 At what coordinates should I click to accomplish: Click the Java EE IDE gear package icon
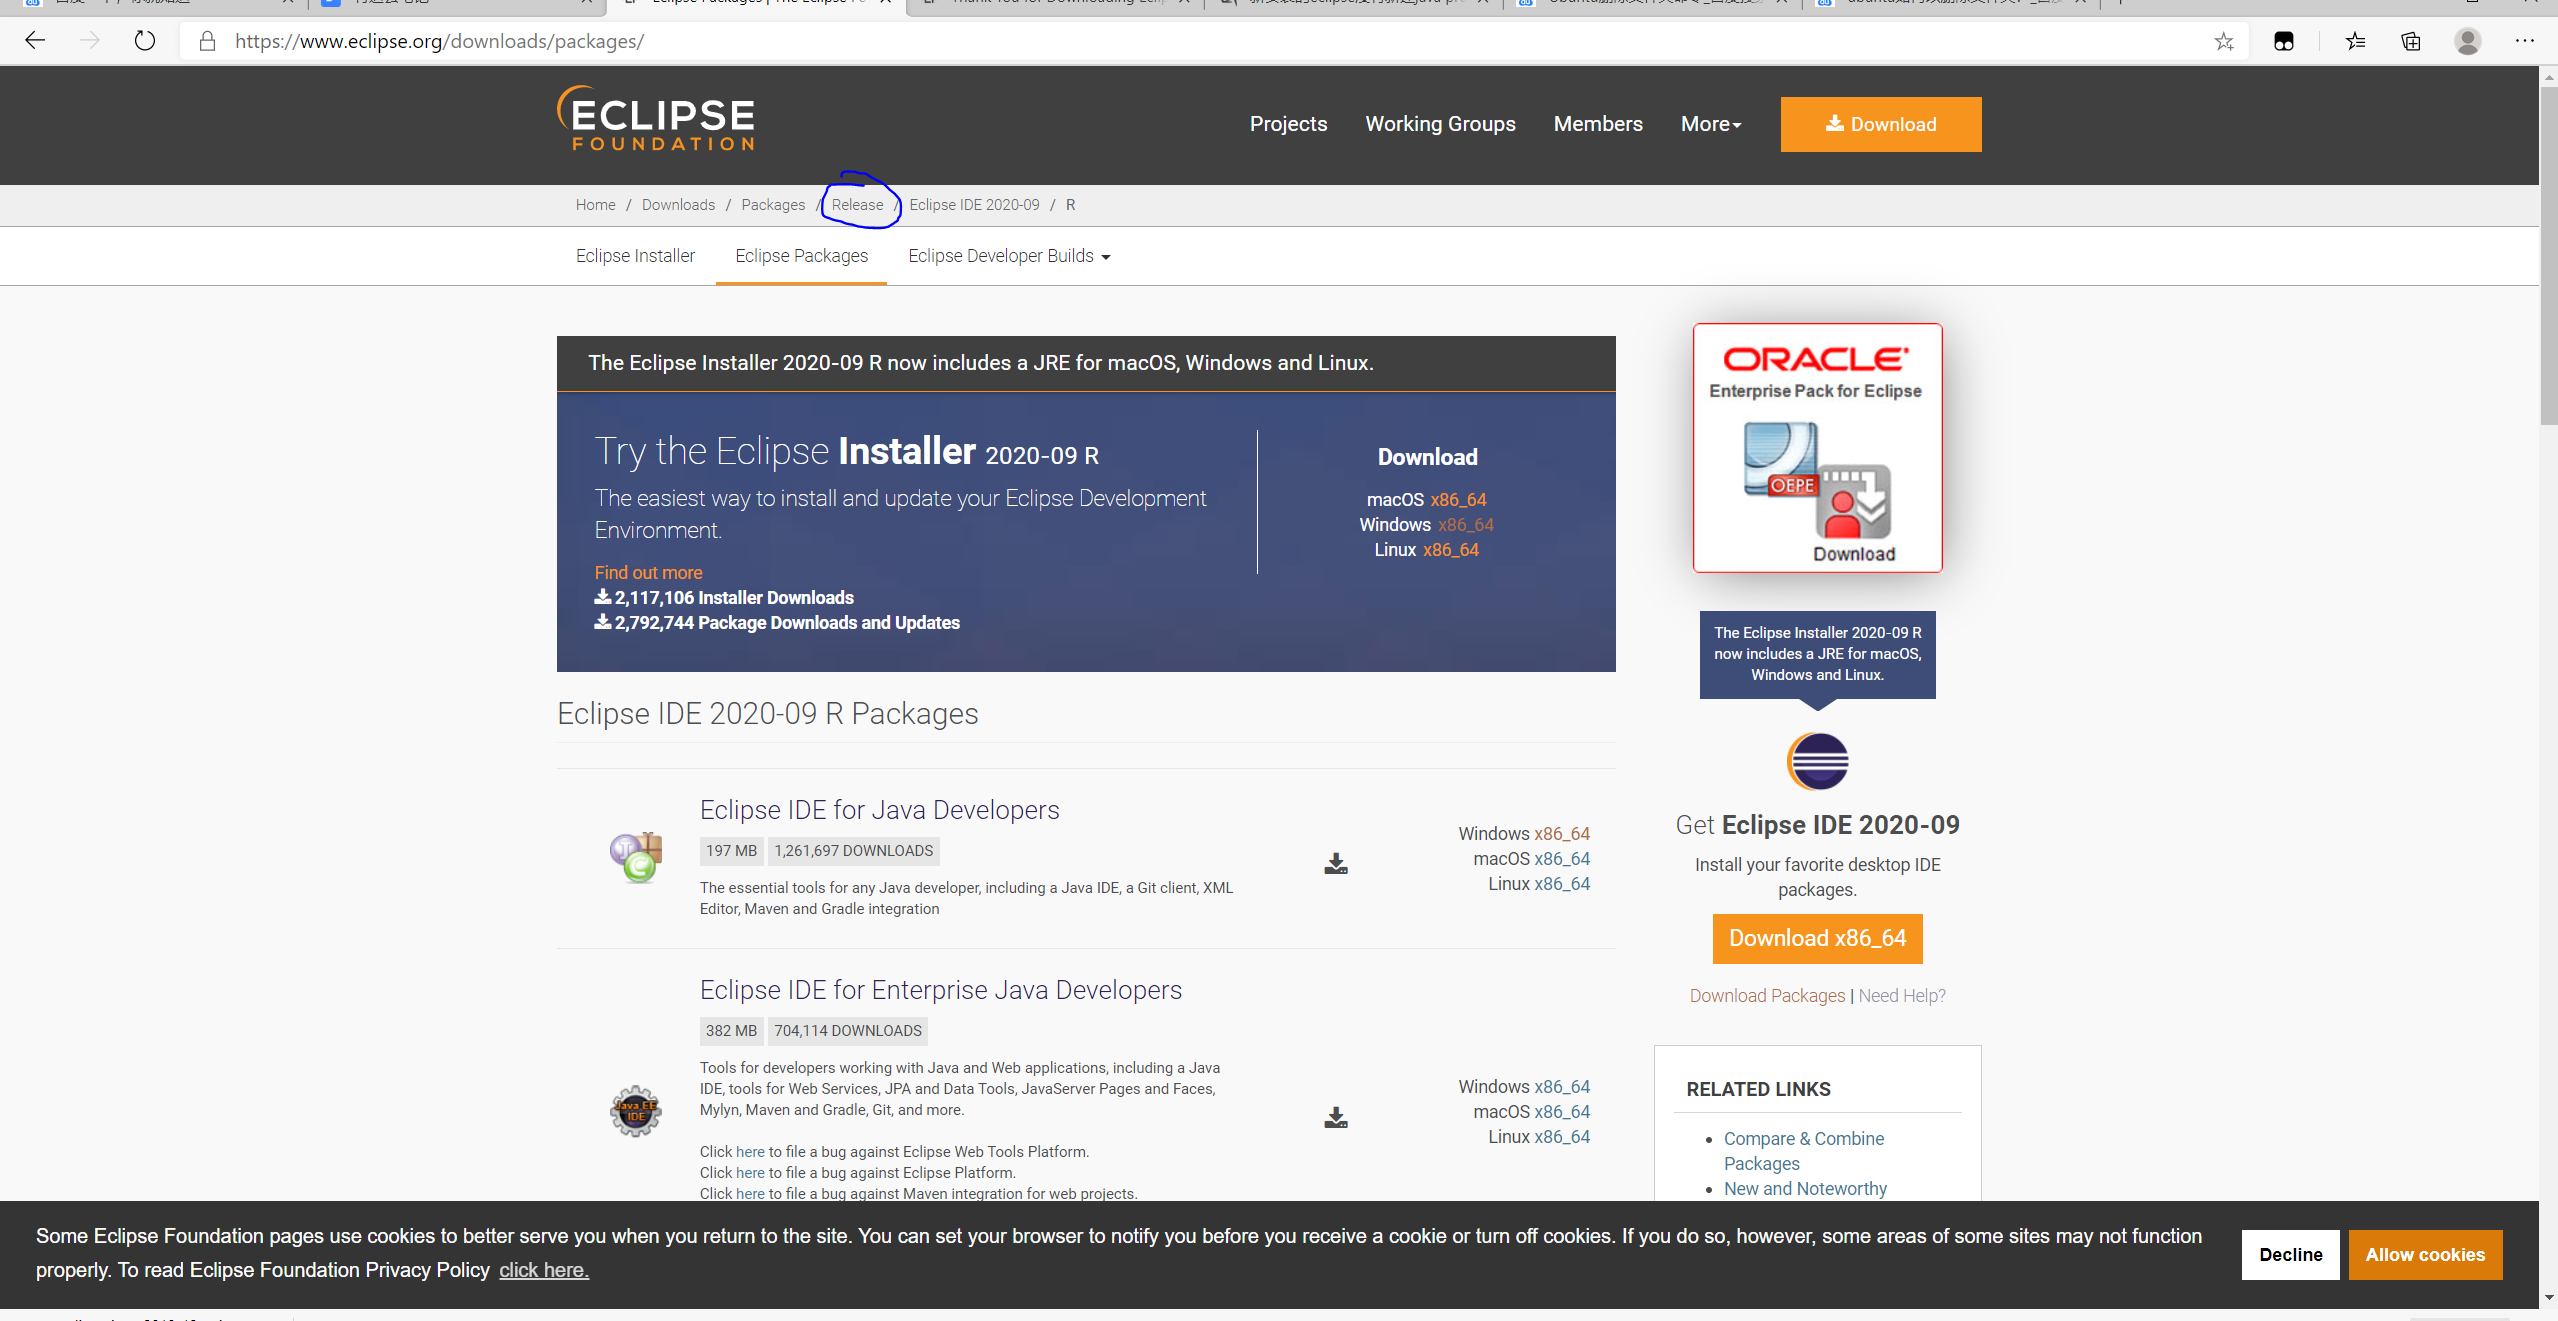coord(636,1111)
